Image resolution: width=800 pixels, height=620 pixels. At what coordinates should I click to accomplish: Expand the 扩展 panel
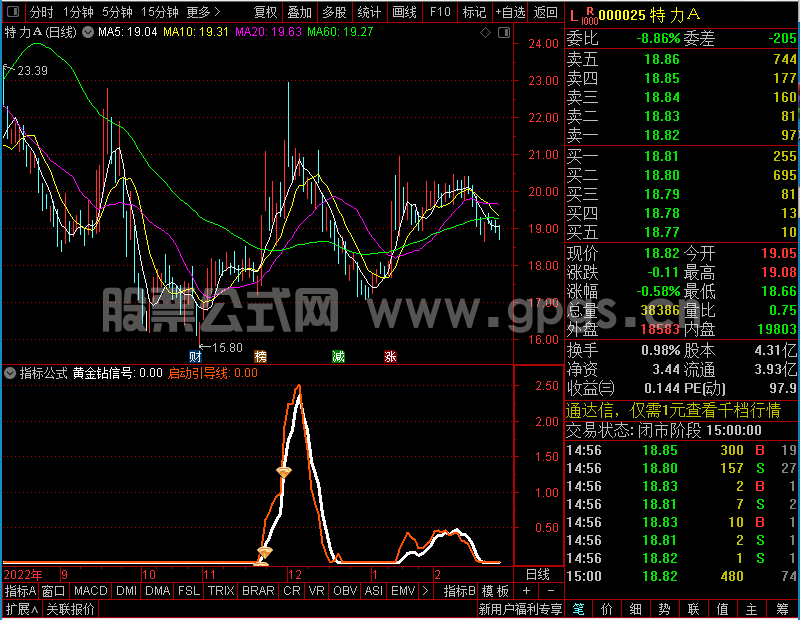coord(22,609)
